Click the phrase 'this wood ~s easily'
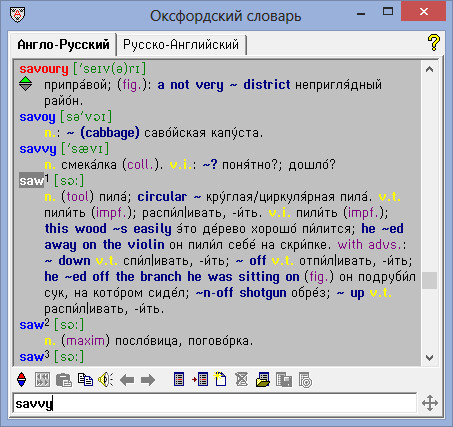The image size is (453, 427). click(108, 229)
